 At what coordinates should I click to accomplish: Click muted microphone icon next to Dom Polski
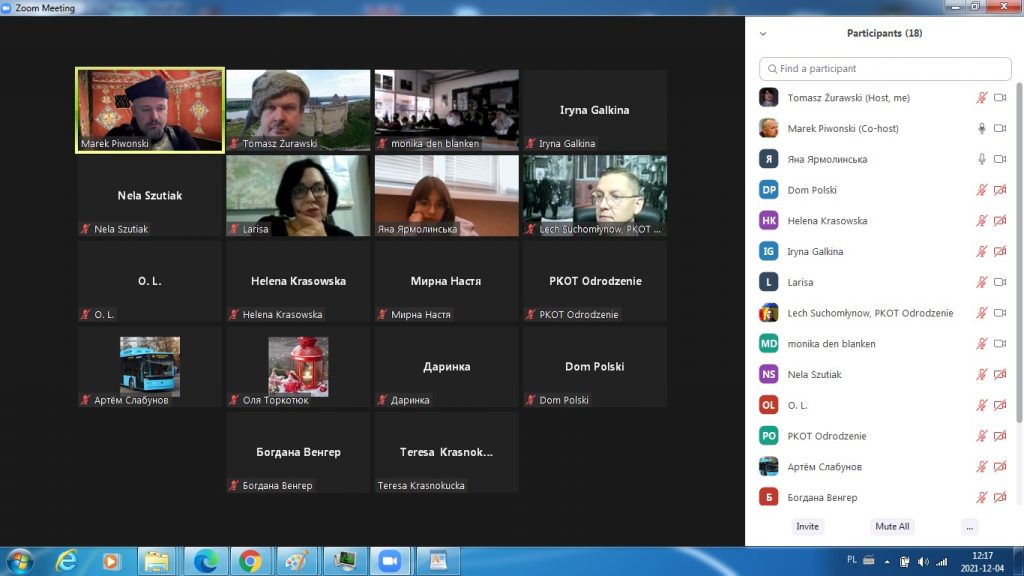(982, 190)
